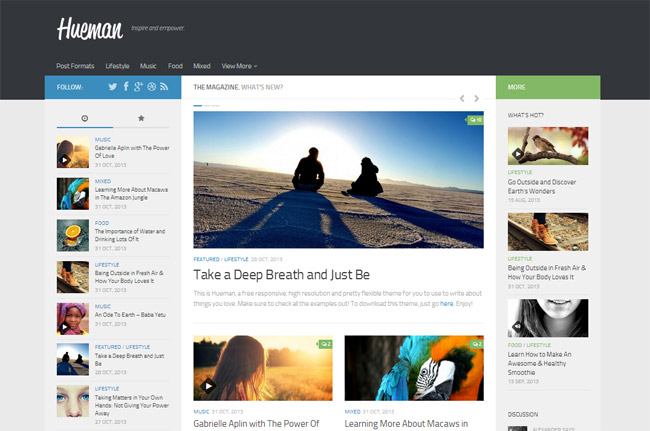Play the bird video in What's Hot
650x431 pixels.
click(517, 154)
